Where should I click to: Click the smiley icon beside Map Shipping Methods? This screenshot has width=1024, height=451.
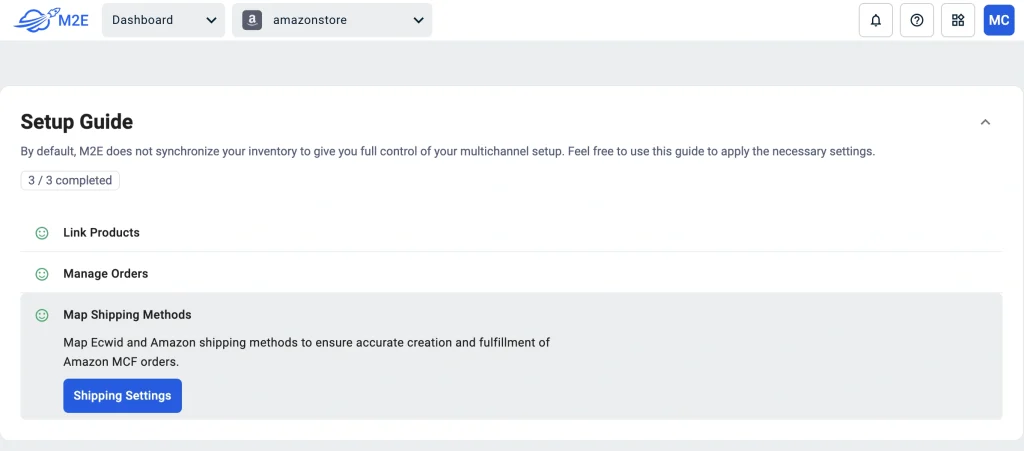pos(42,315)
